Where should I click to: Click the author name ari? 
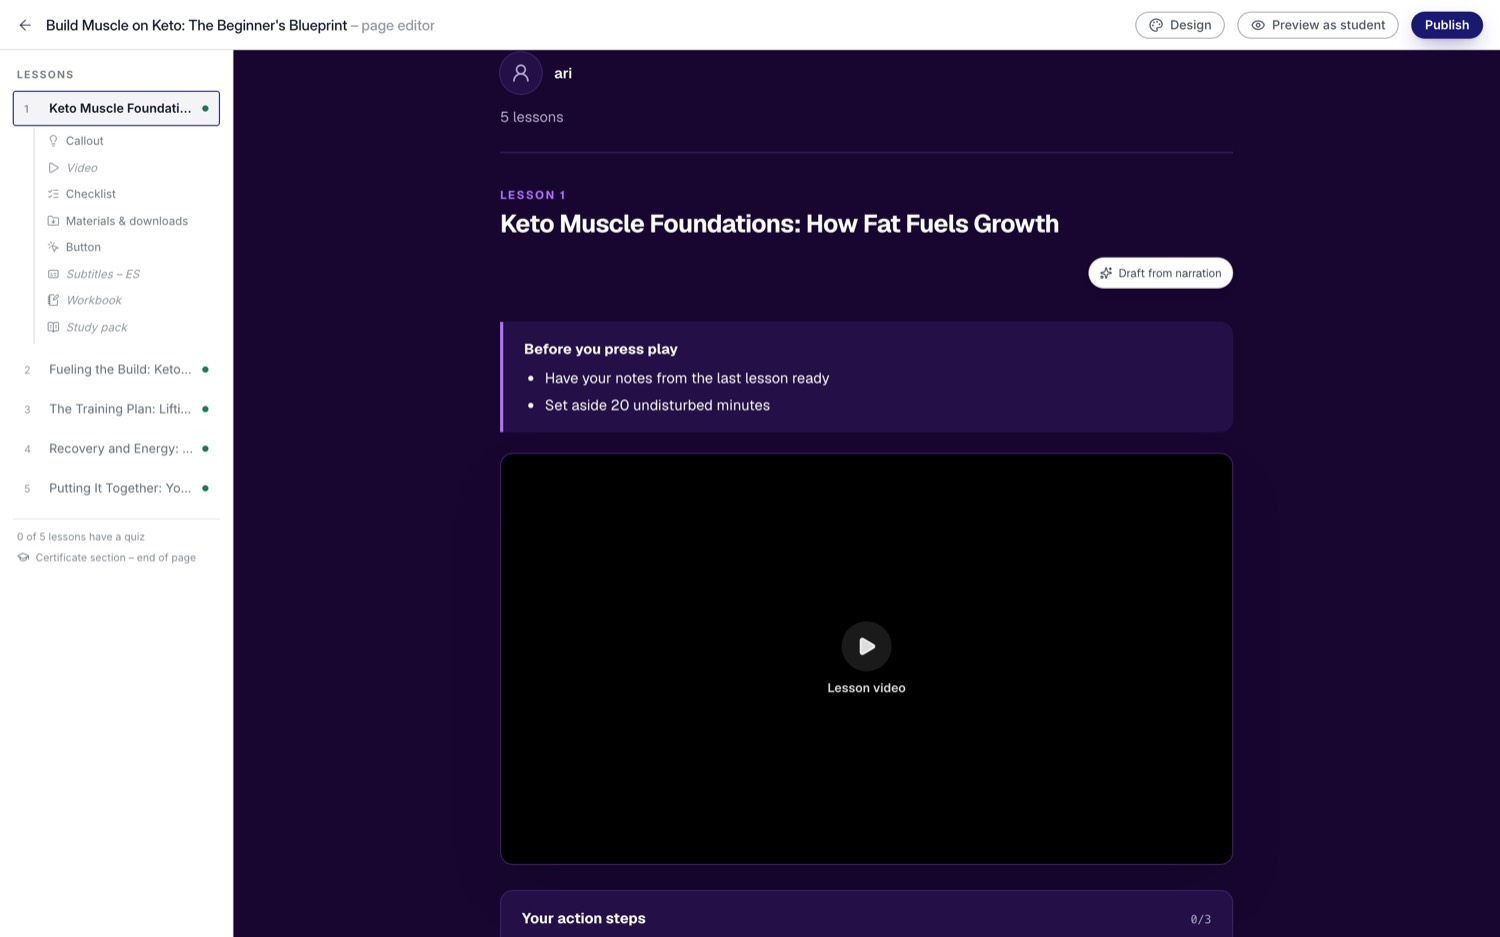563,73
